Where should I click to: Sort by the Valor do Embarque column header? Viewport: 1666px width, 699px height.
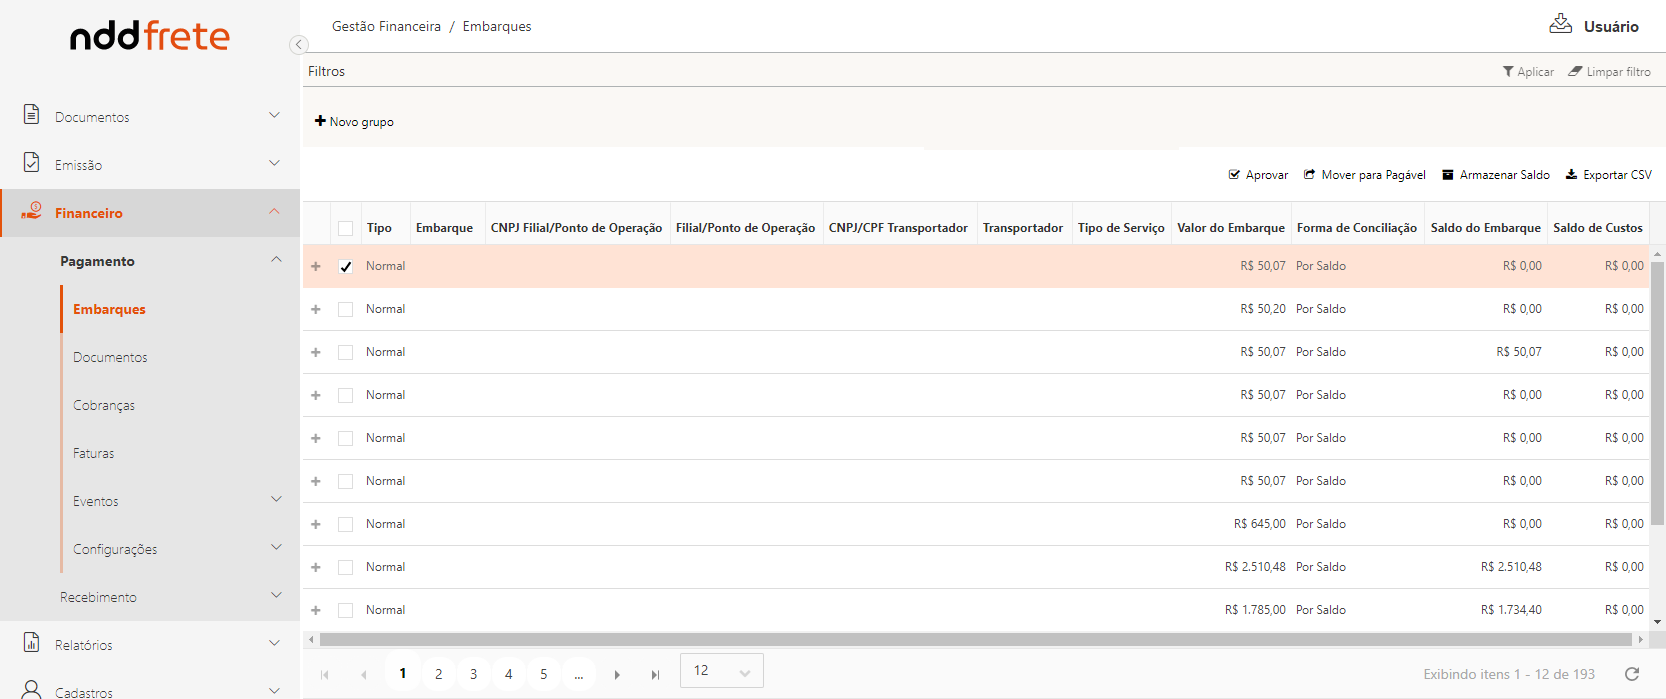[x=1230, y=228]
